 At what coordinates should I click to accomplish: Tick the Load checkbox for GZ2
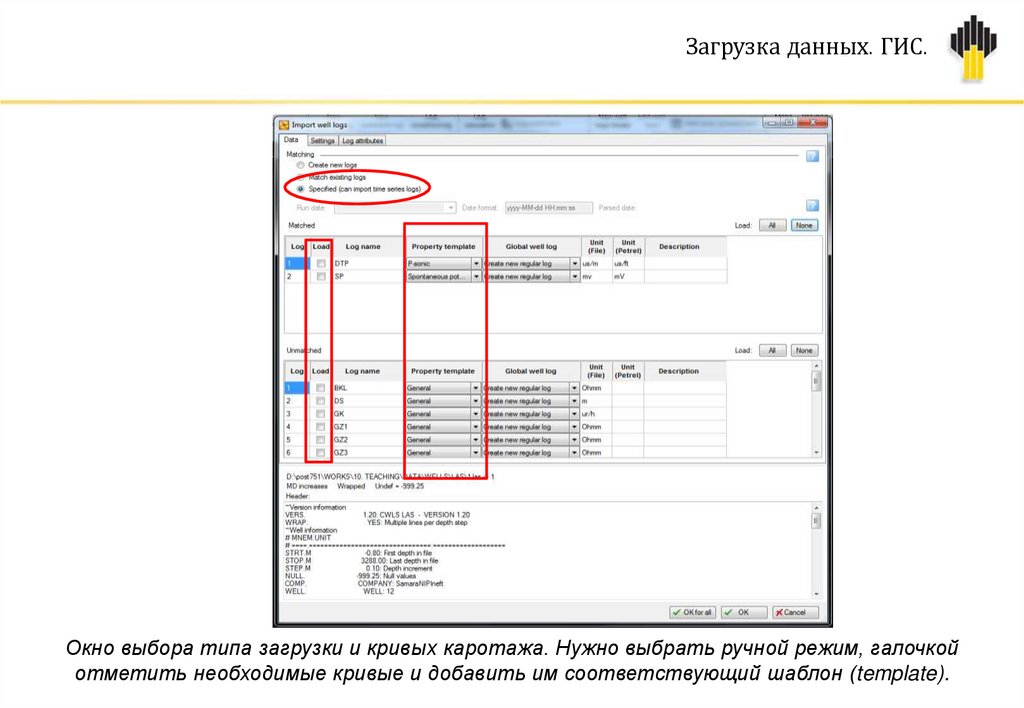tap(320, 440)
